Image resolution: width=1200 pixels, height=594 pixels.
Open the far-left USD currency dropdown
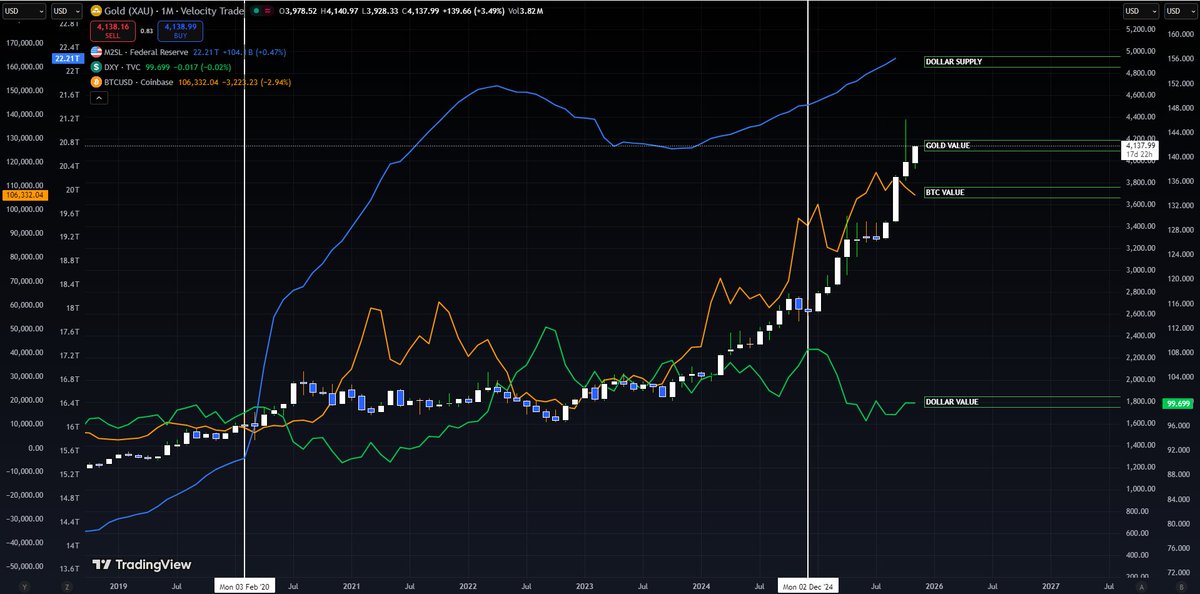click(22, 10)
